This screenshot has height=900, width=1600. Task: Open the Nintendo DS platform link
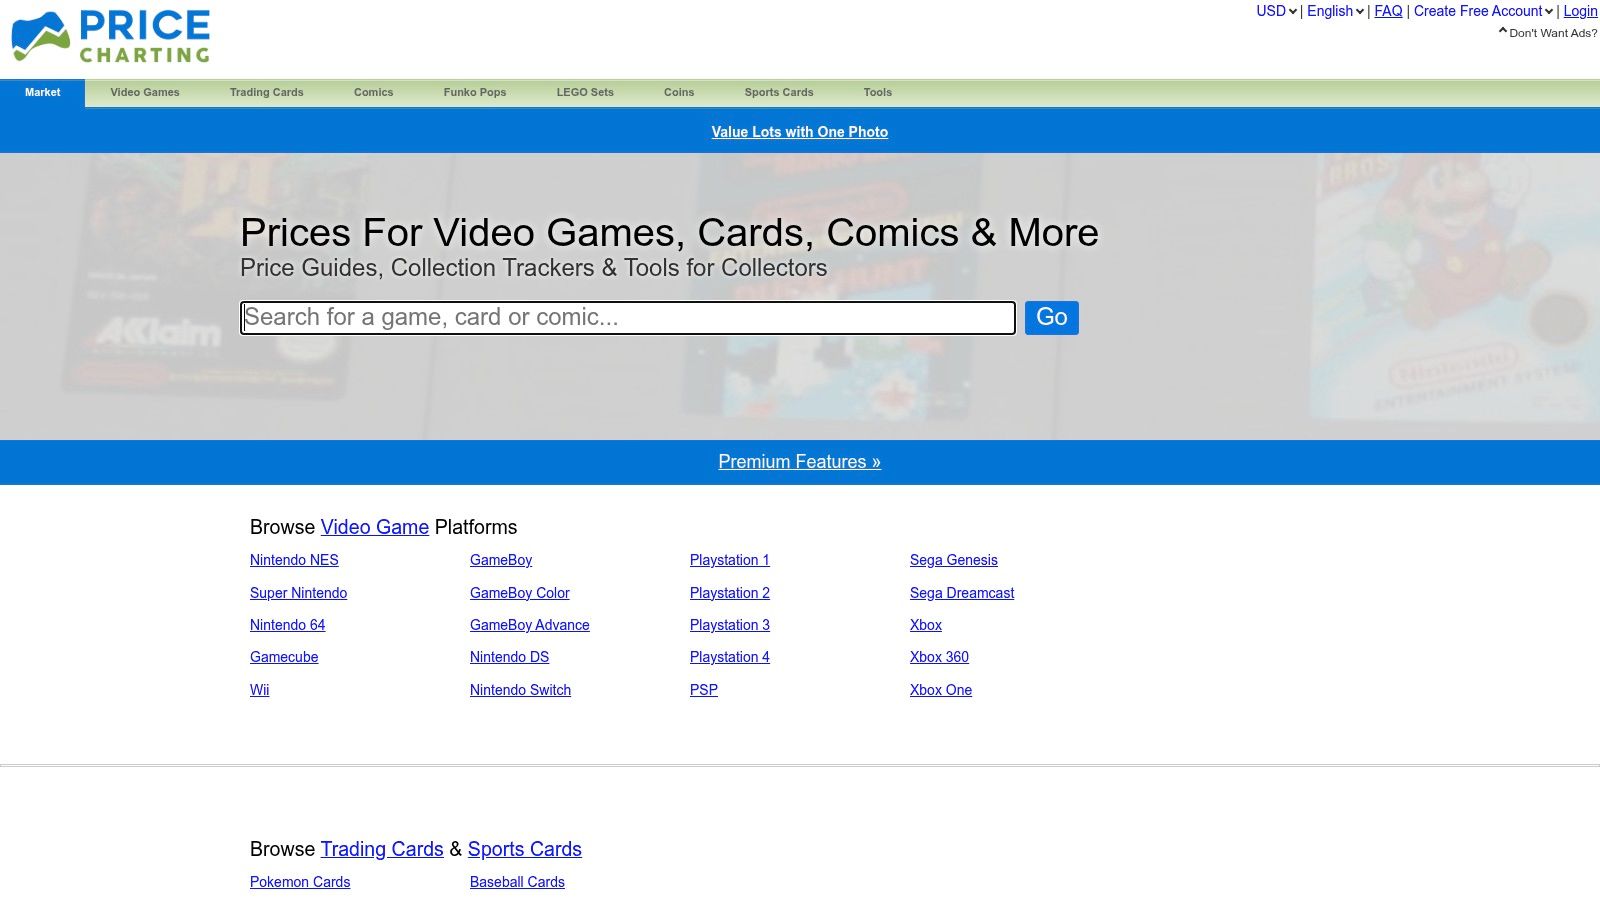510,657
